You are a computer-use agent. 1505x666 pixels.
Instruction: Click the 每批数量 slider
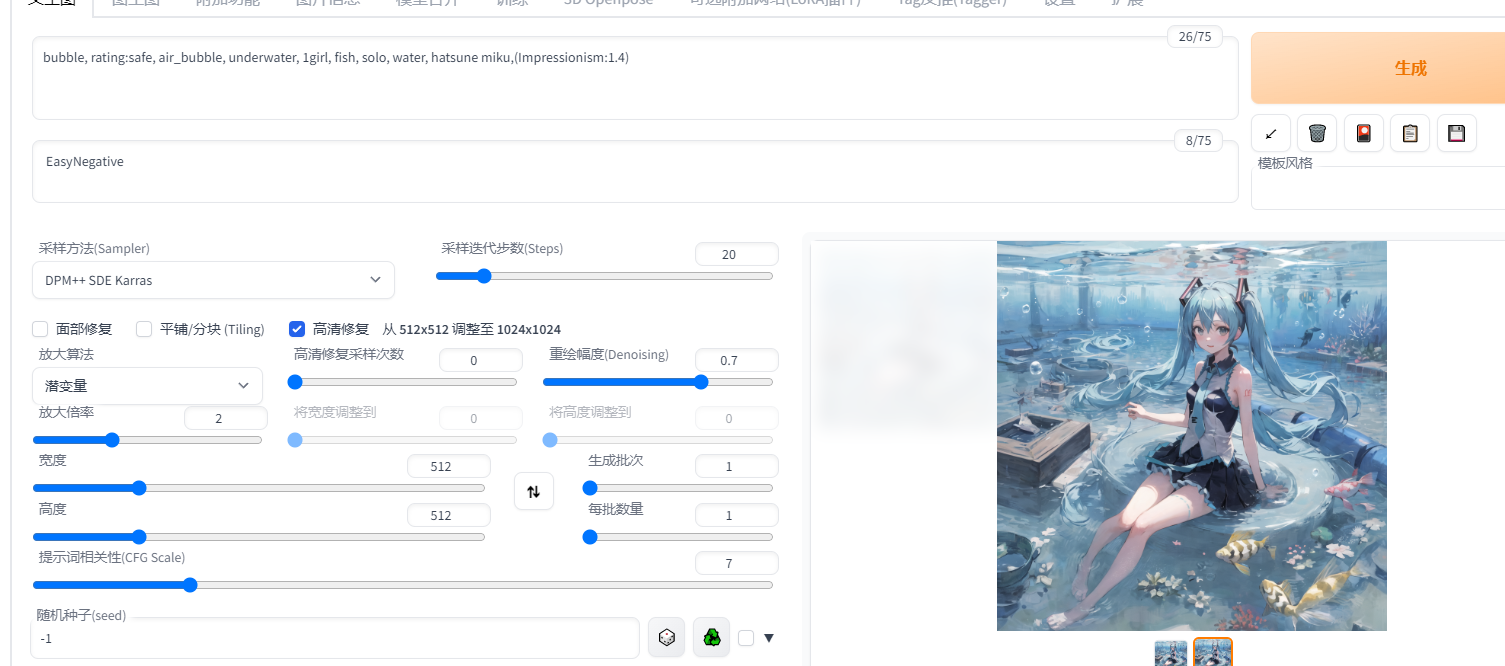[678, 537]
